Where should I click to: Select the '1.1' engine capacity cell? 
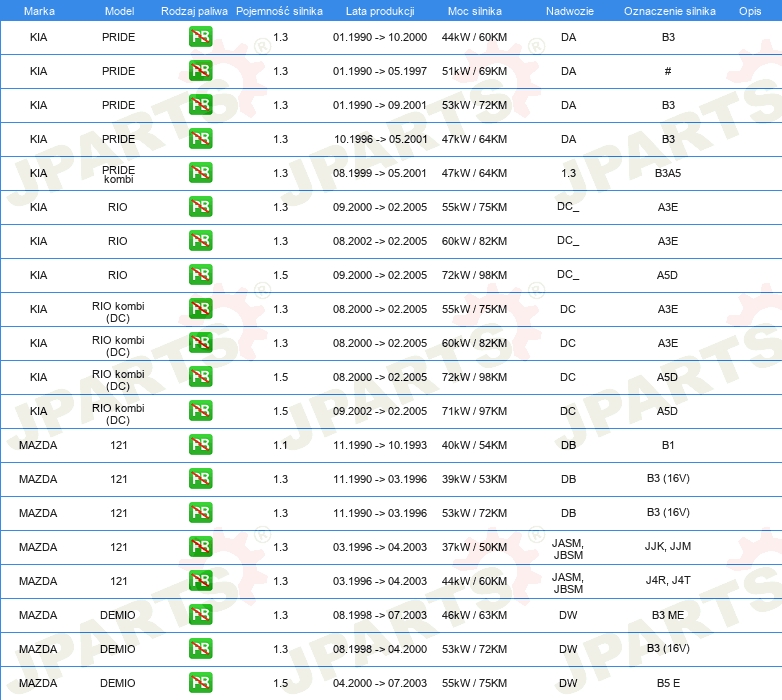tap(280, 445)
